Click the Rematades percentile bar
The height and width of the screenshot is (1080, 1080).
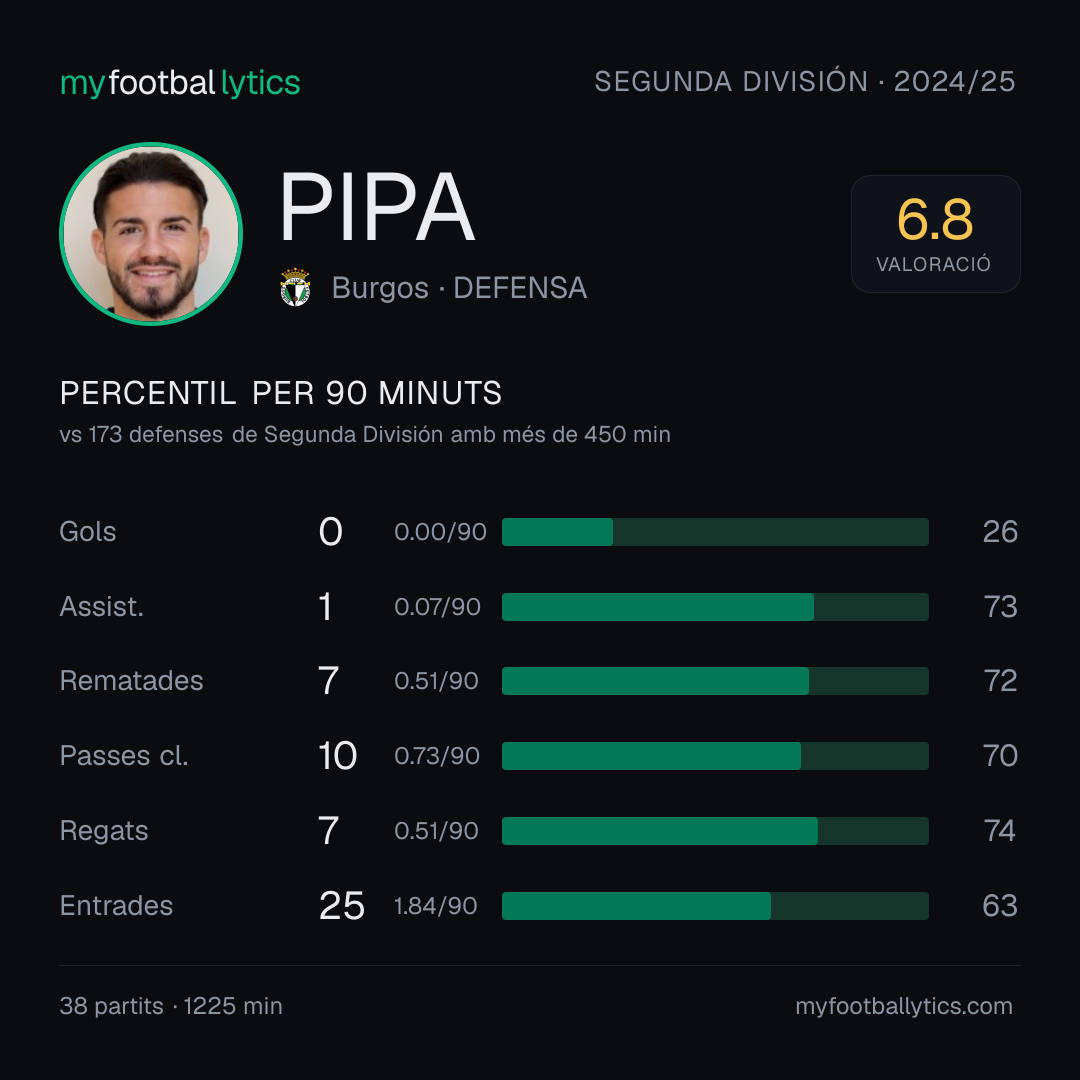point(715,681)
